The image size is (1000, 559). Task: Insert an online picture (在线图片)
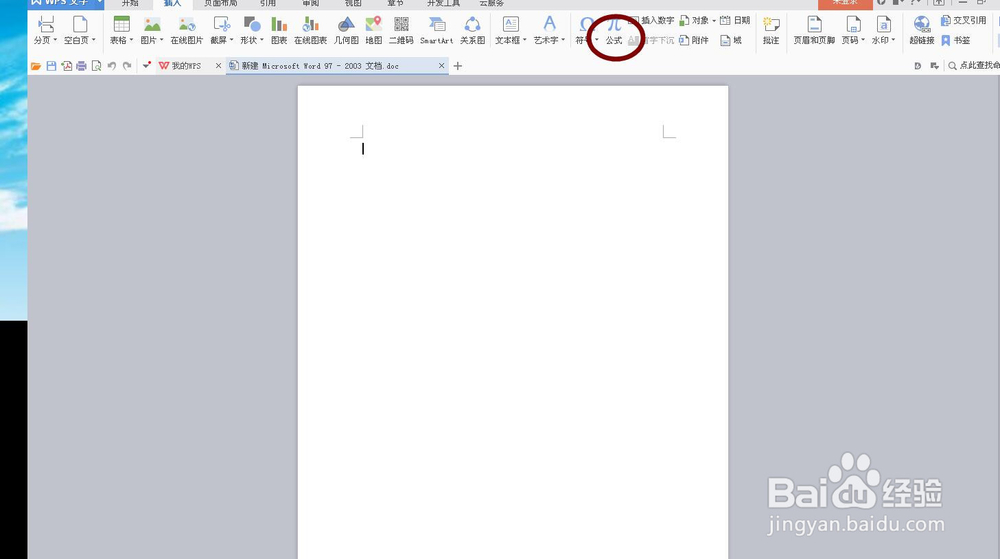click(x=186, y=31)
